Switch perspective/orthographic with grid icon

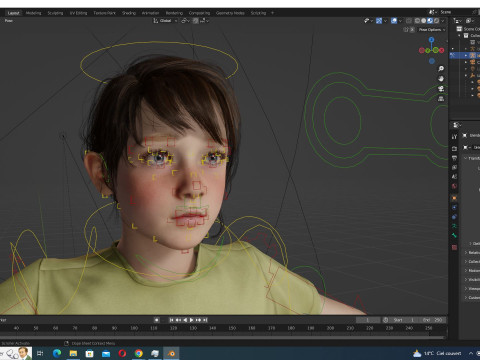pyautogui.click(x=441, y=99)
